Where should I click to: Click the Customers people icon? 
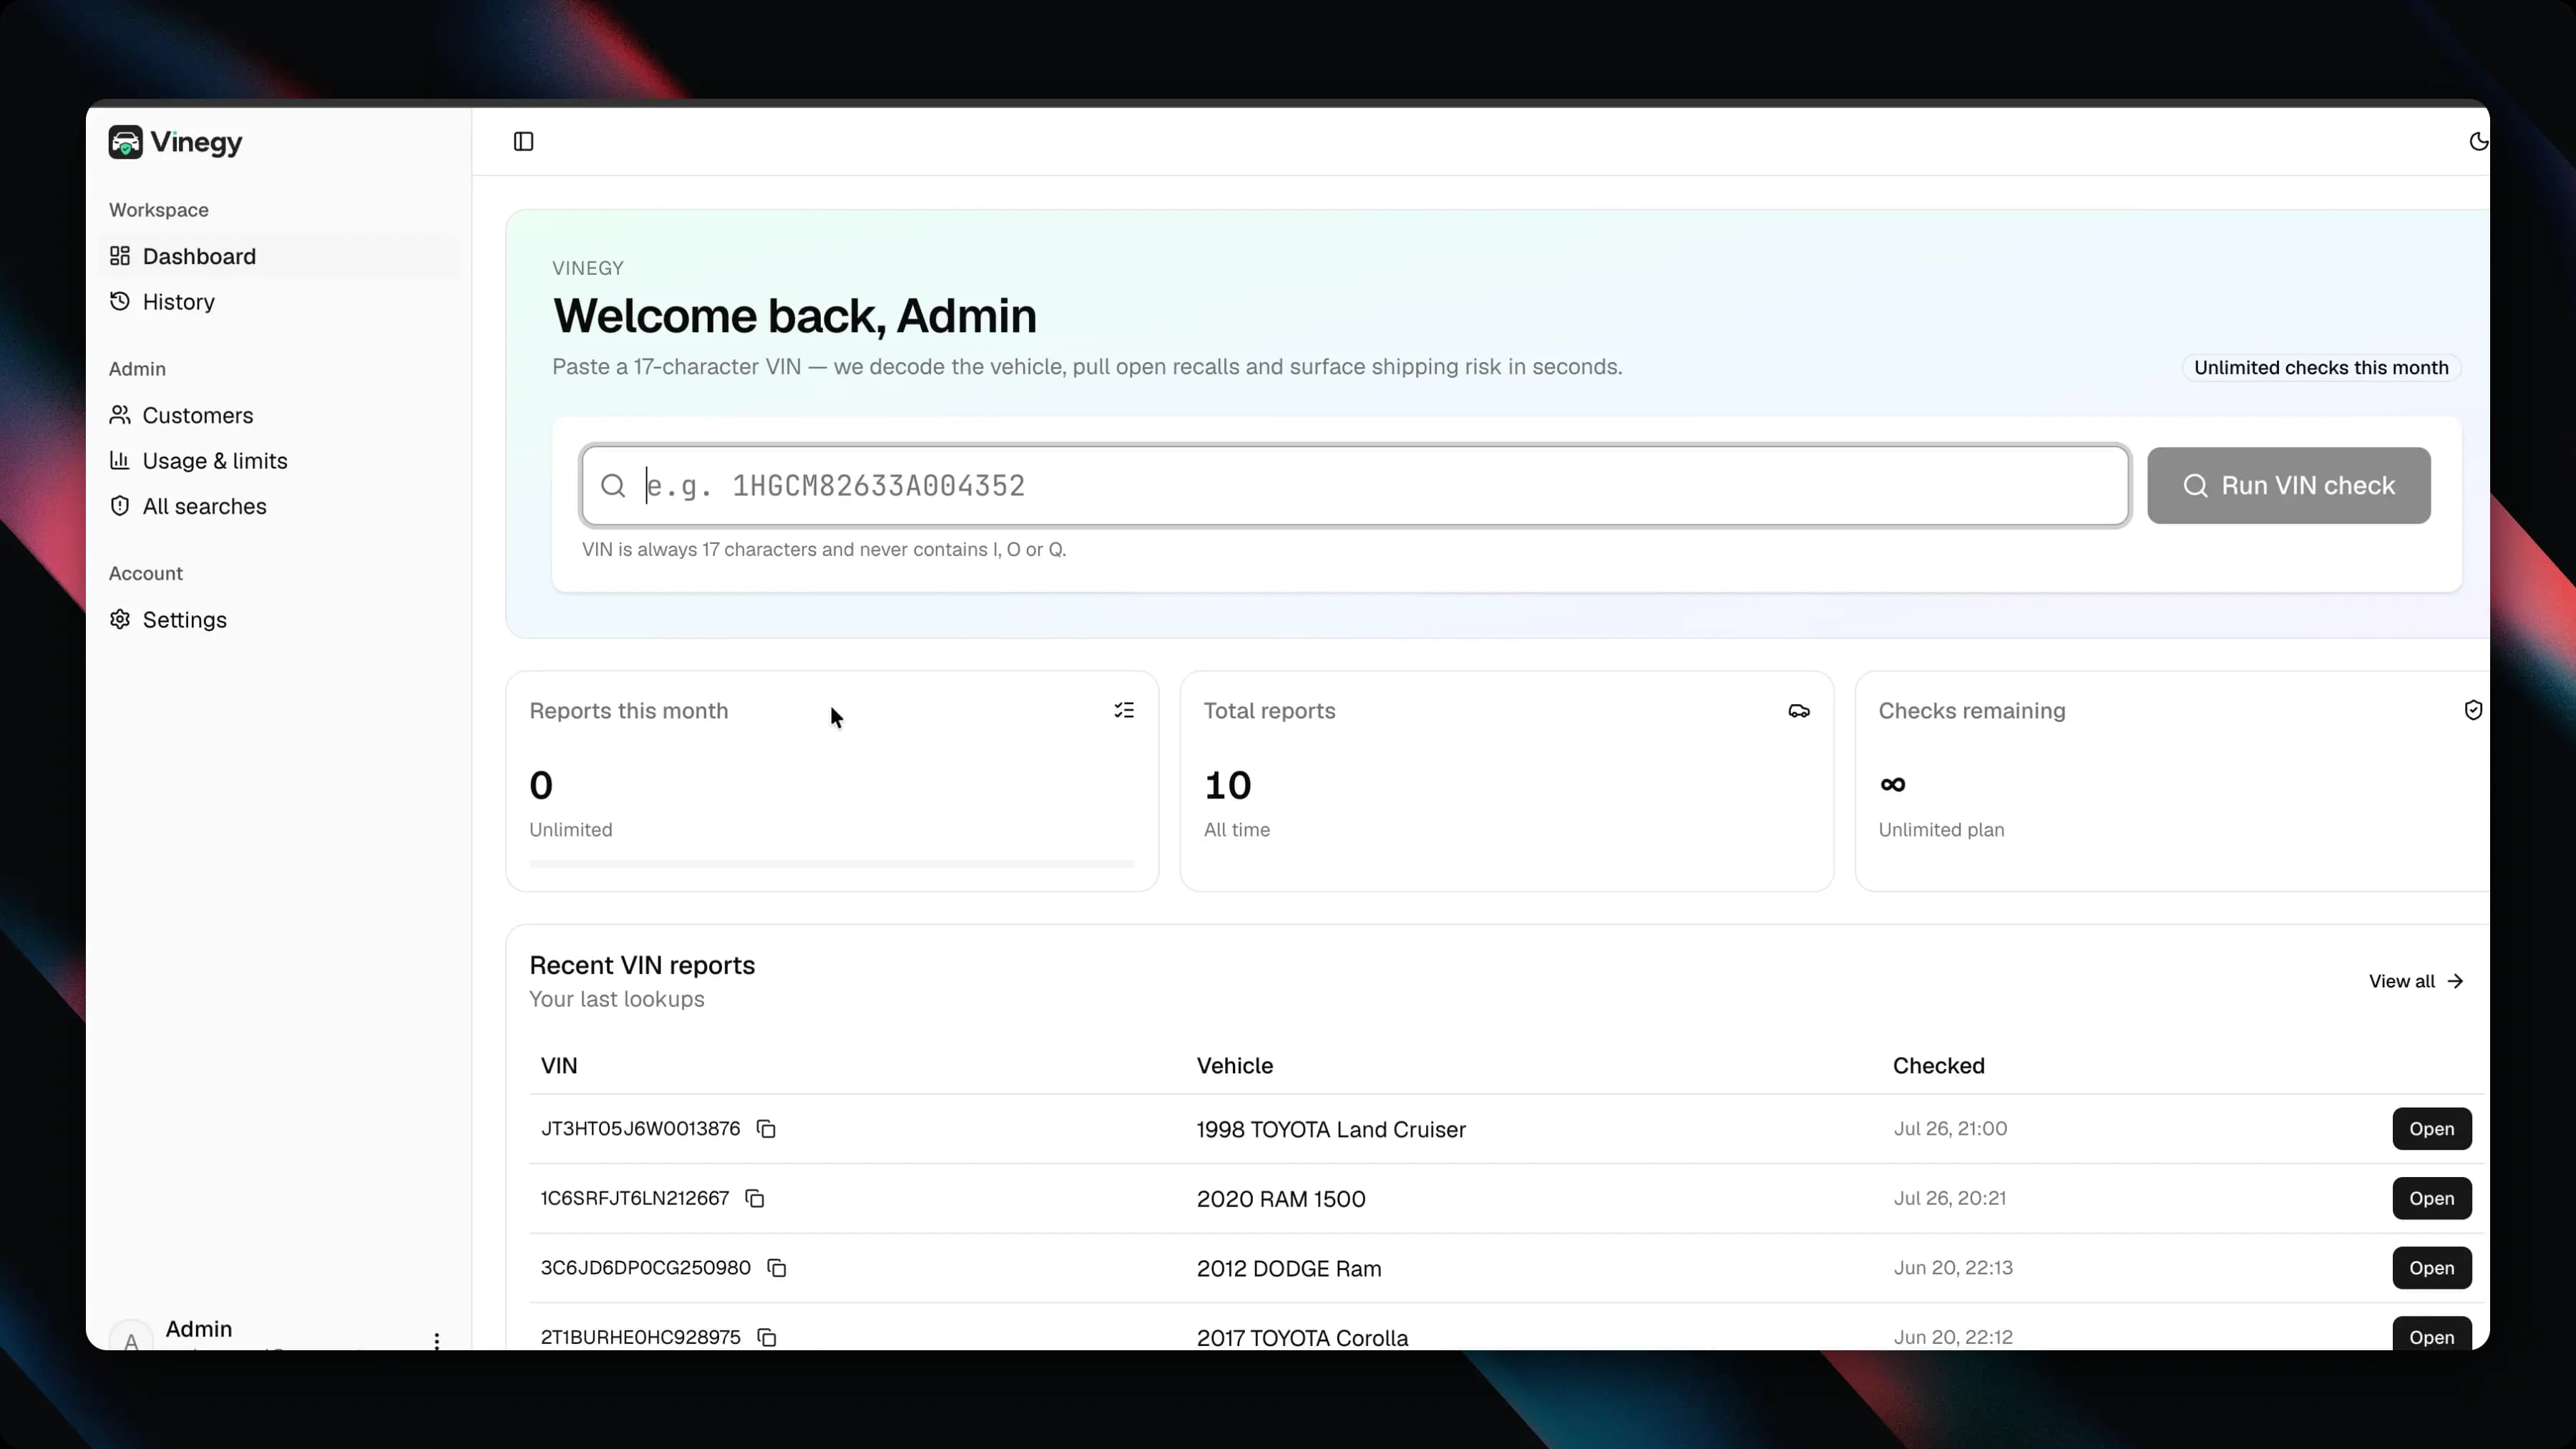pos(120,414)
